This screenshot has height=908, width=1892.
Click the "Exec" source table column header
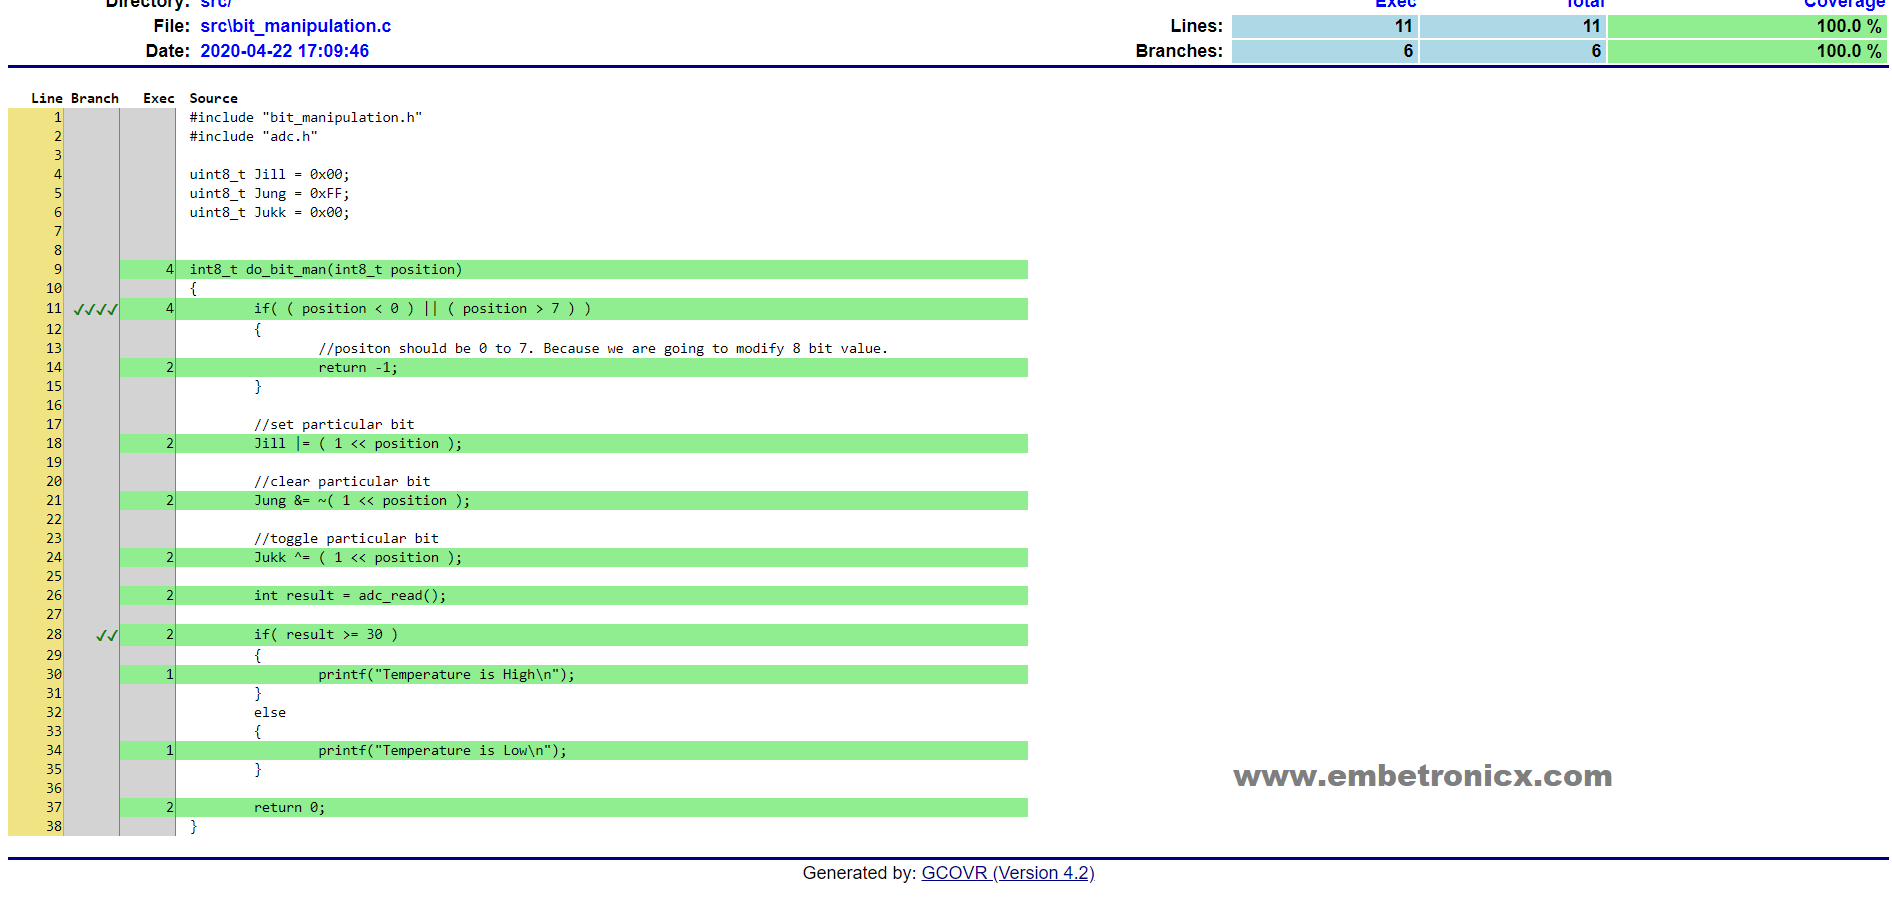point(159,98)
